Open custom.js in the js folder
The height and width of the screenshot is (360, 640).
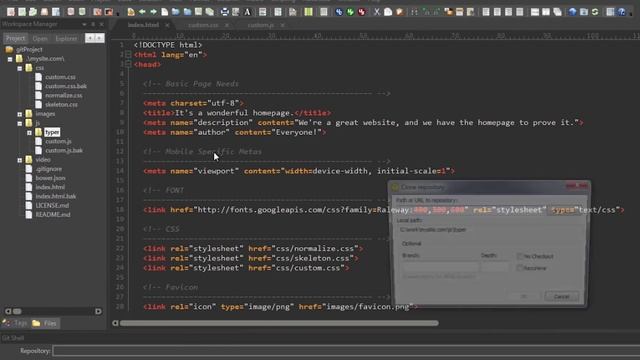[58, 141]
